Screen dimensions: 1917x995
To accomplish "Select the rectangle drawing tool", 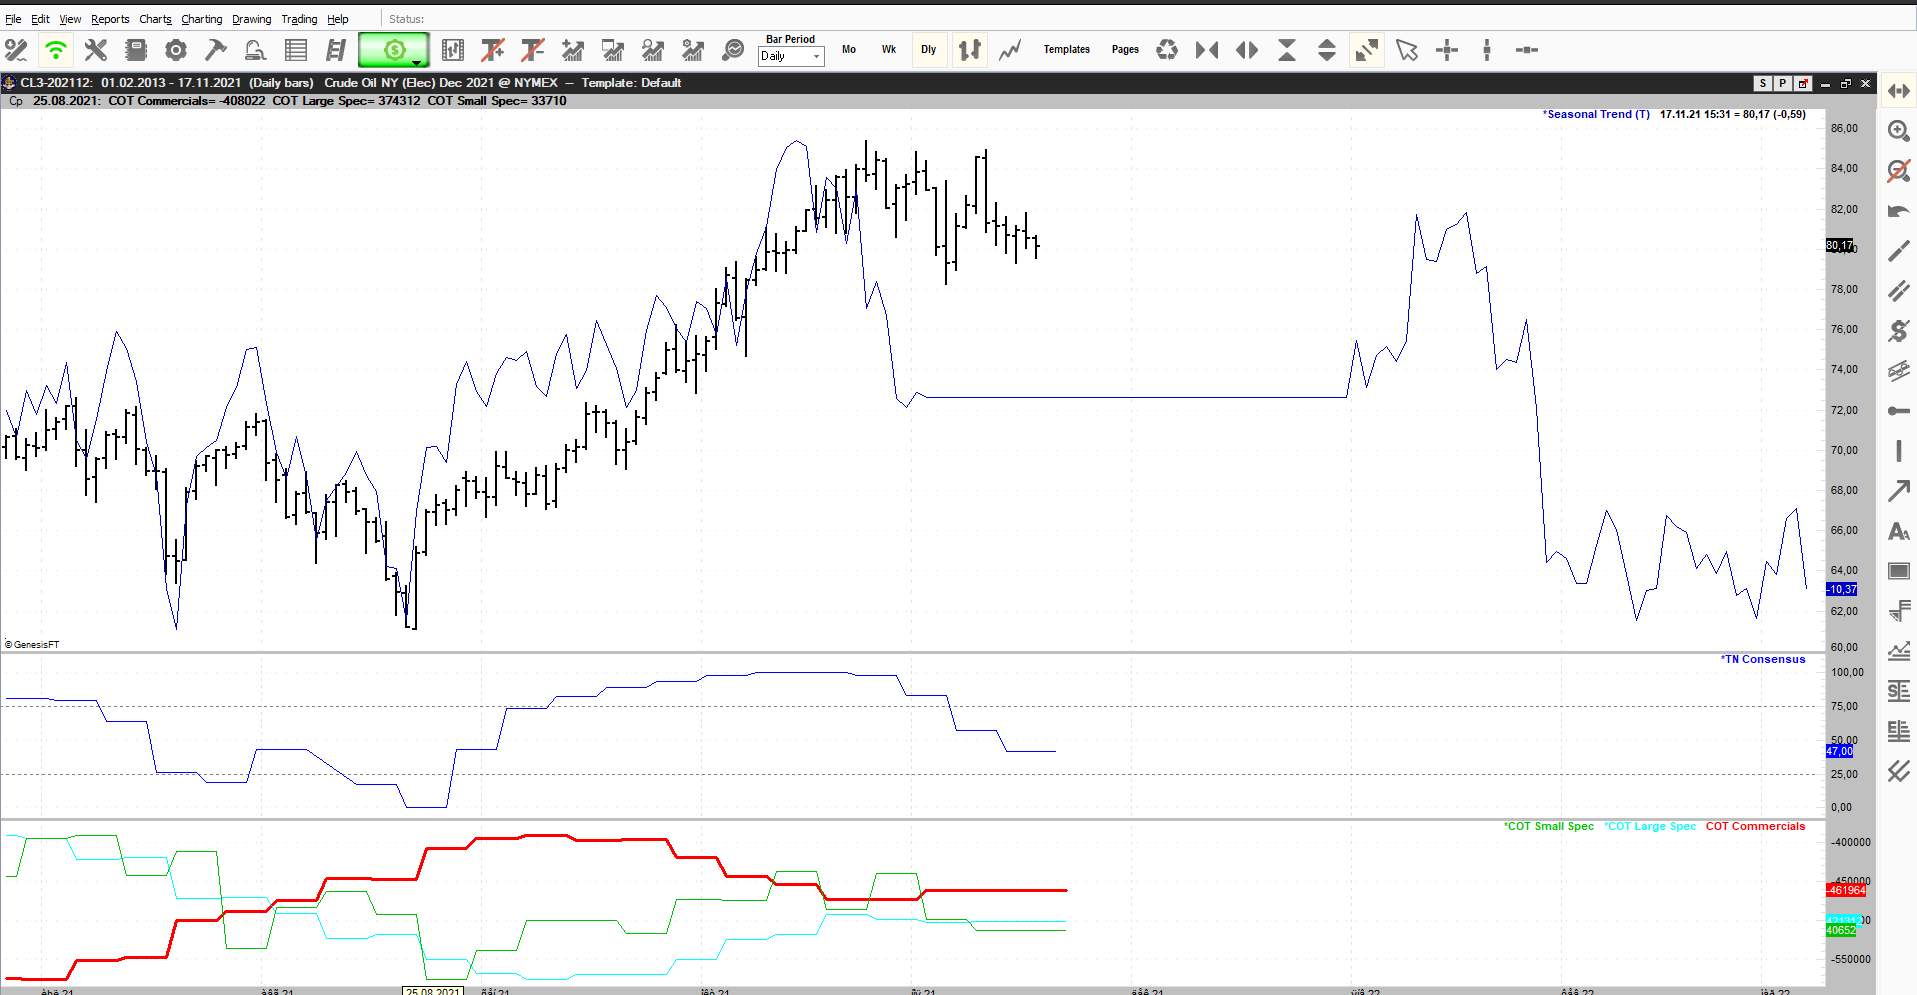I will (1898, 571).
